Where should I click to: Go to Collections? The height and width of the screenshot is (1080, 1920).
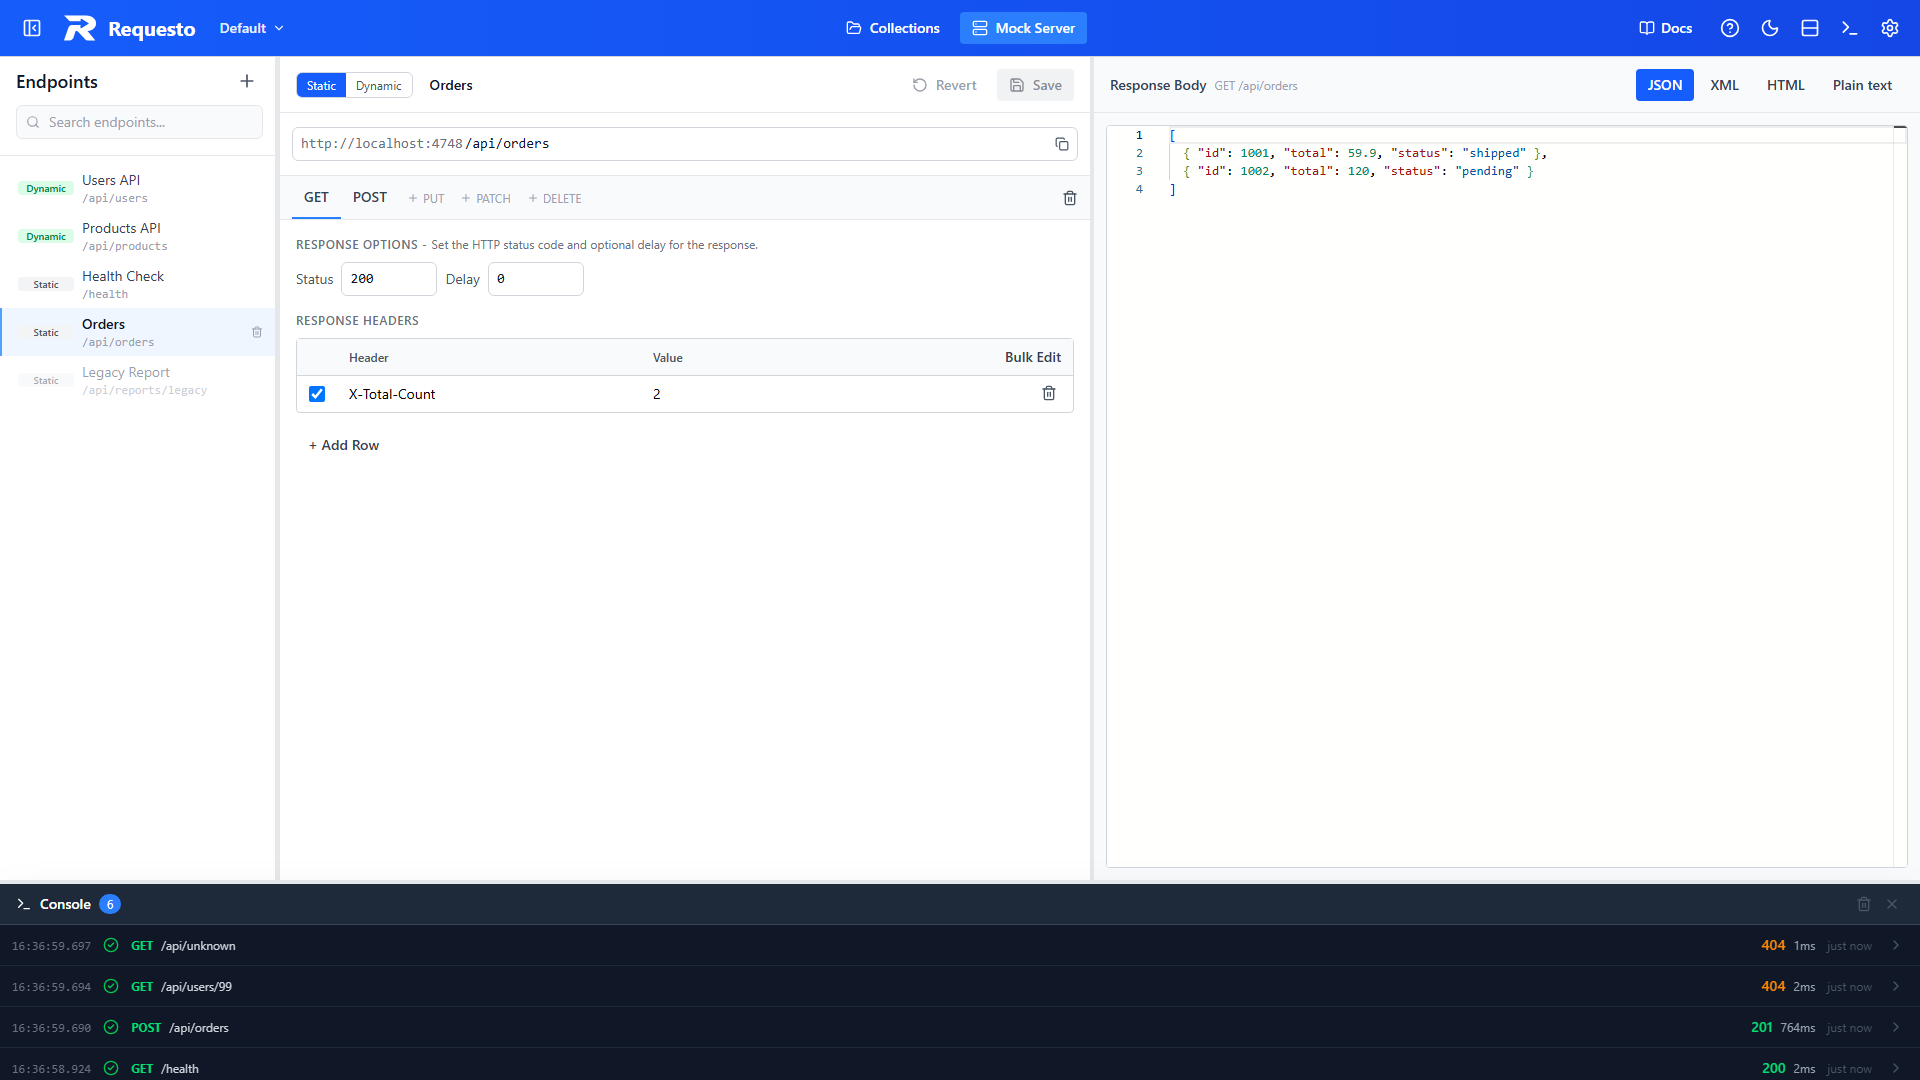pos(893,28)
